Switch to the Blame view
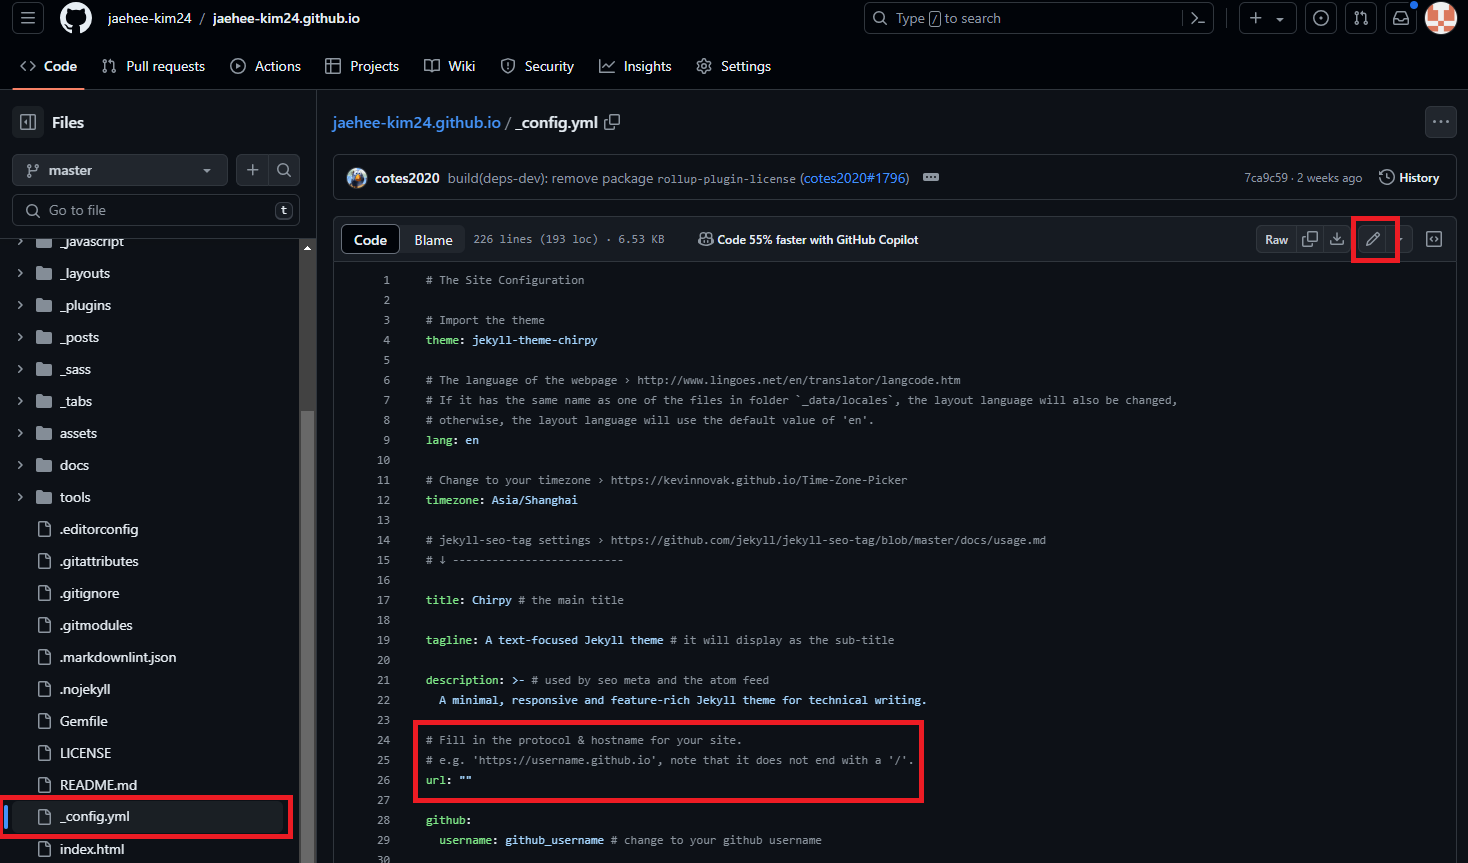 [x=433, y=240]
